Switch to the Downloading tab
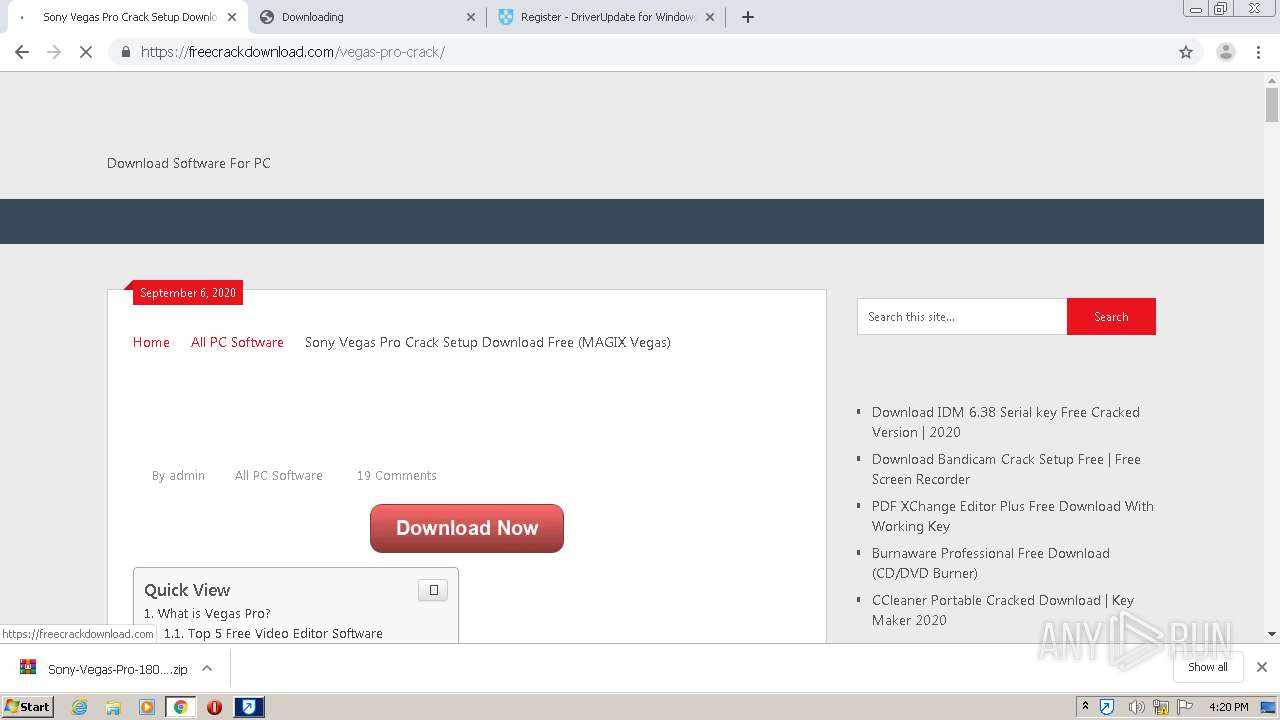The image size is (1280, 720). (367, 17)
